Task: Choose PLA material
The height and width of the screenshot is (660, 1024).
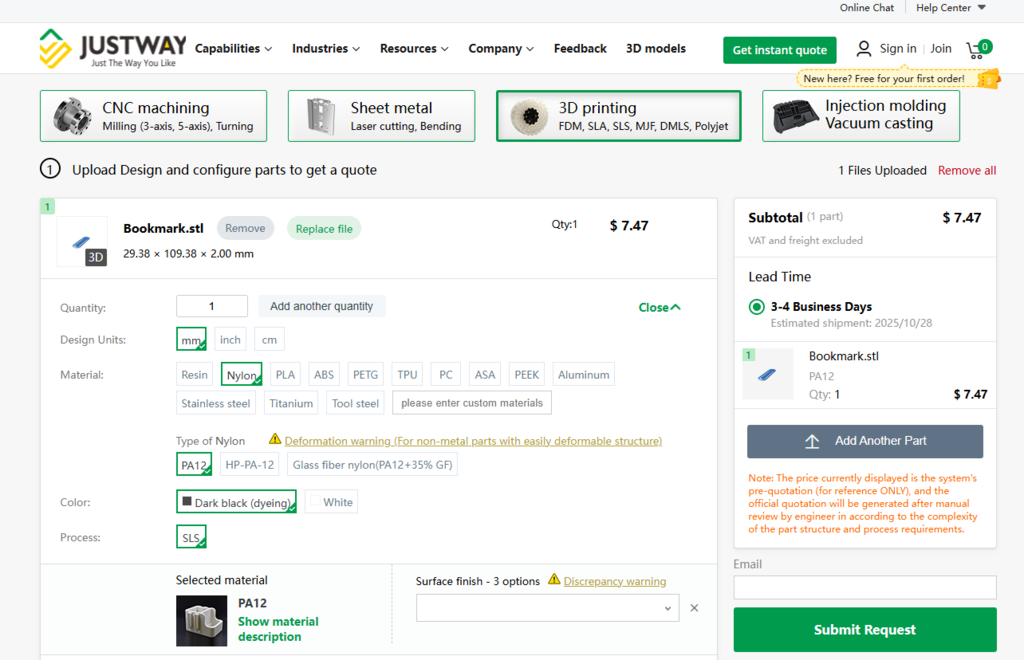Action: click(285, 375)
